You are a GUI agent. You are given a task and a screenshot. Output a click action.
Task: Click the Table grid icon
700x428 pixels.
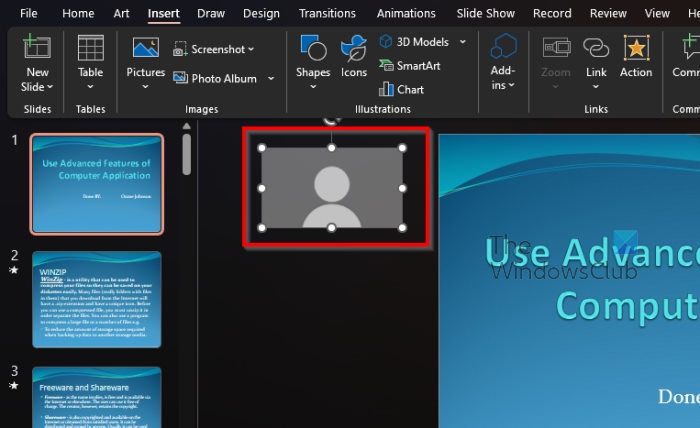pos(91,47)
